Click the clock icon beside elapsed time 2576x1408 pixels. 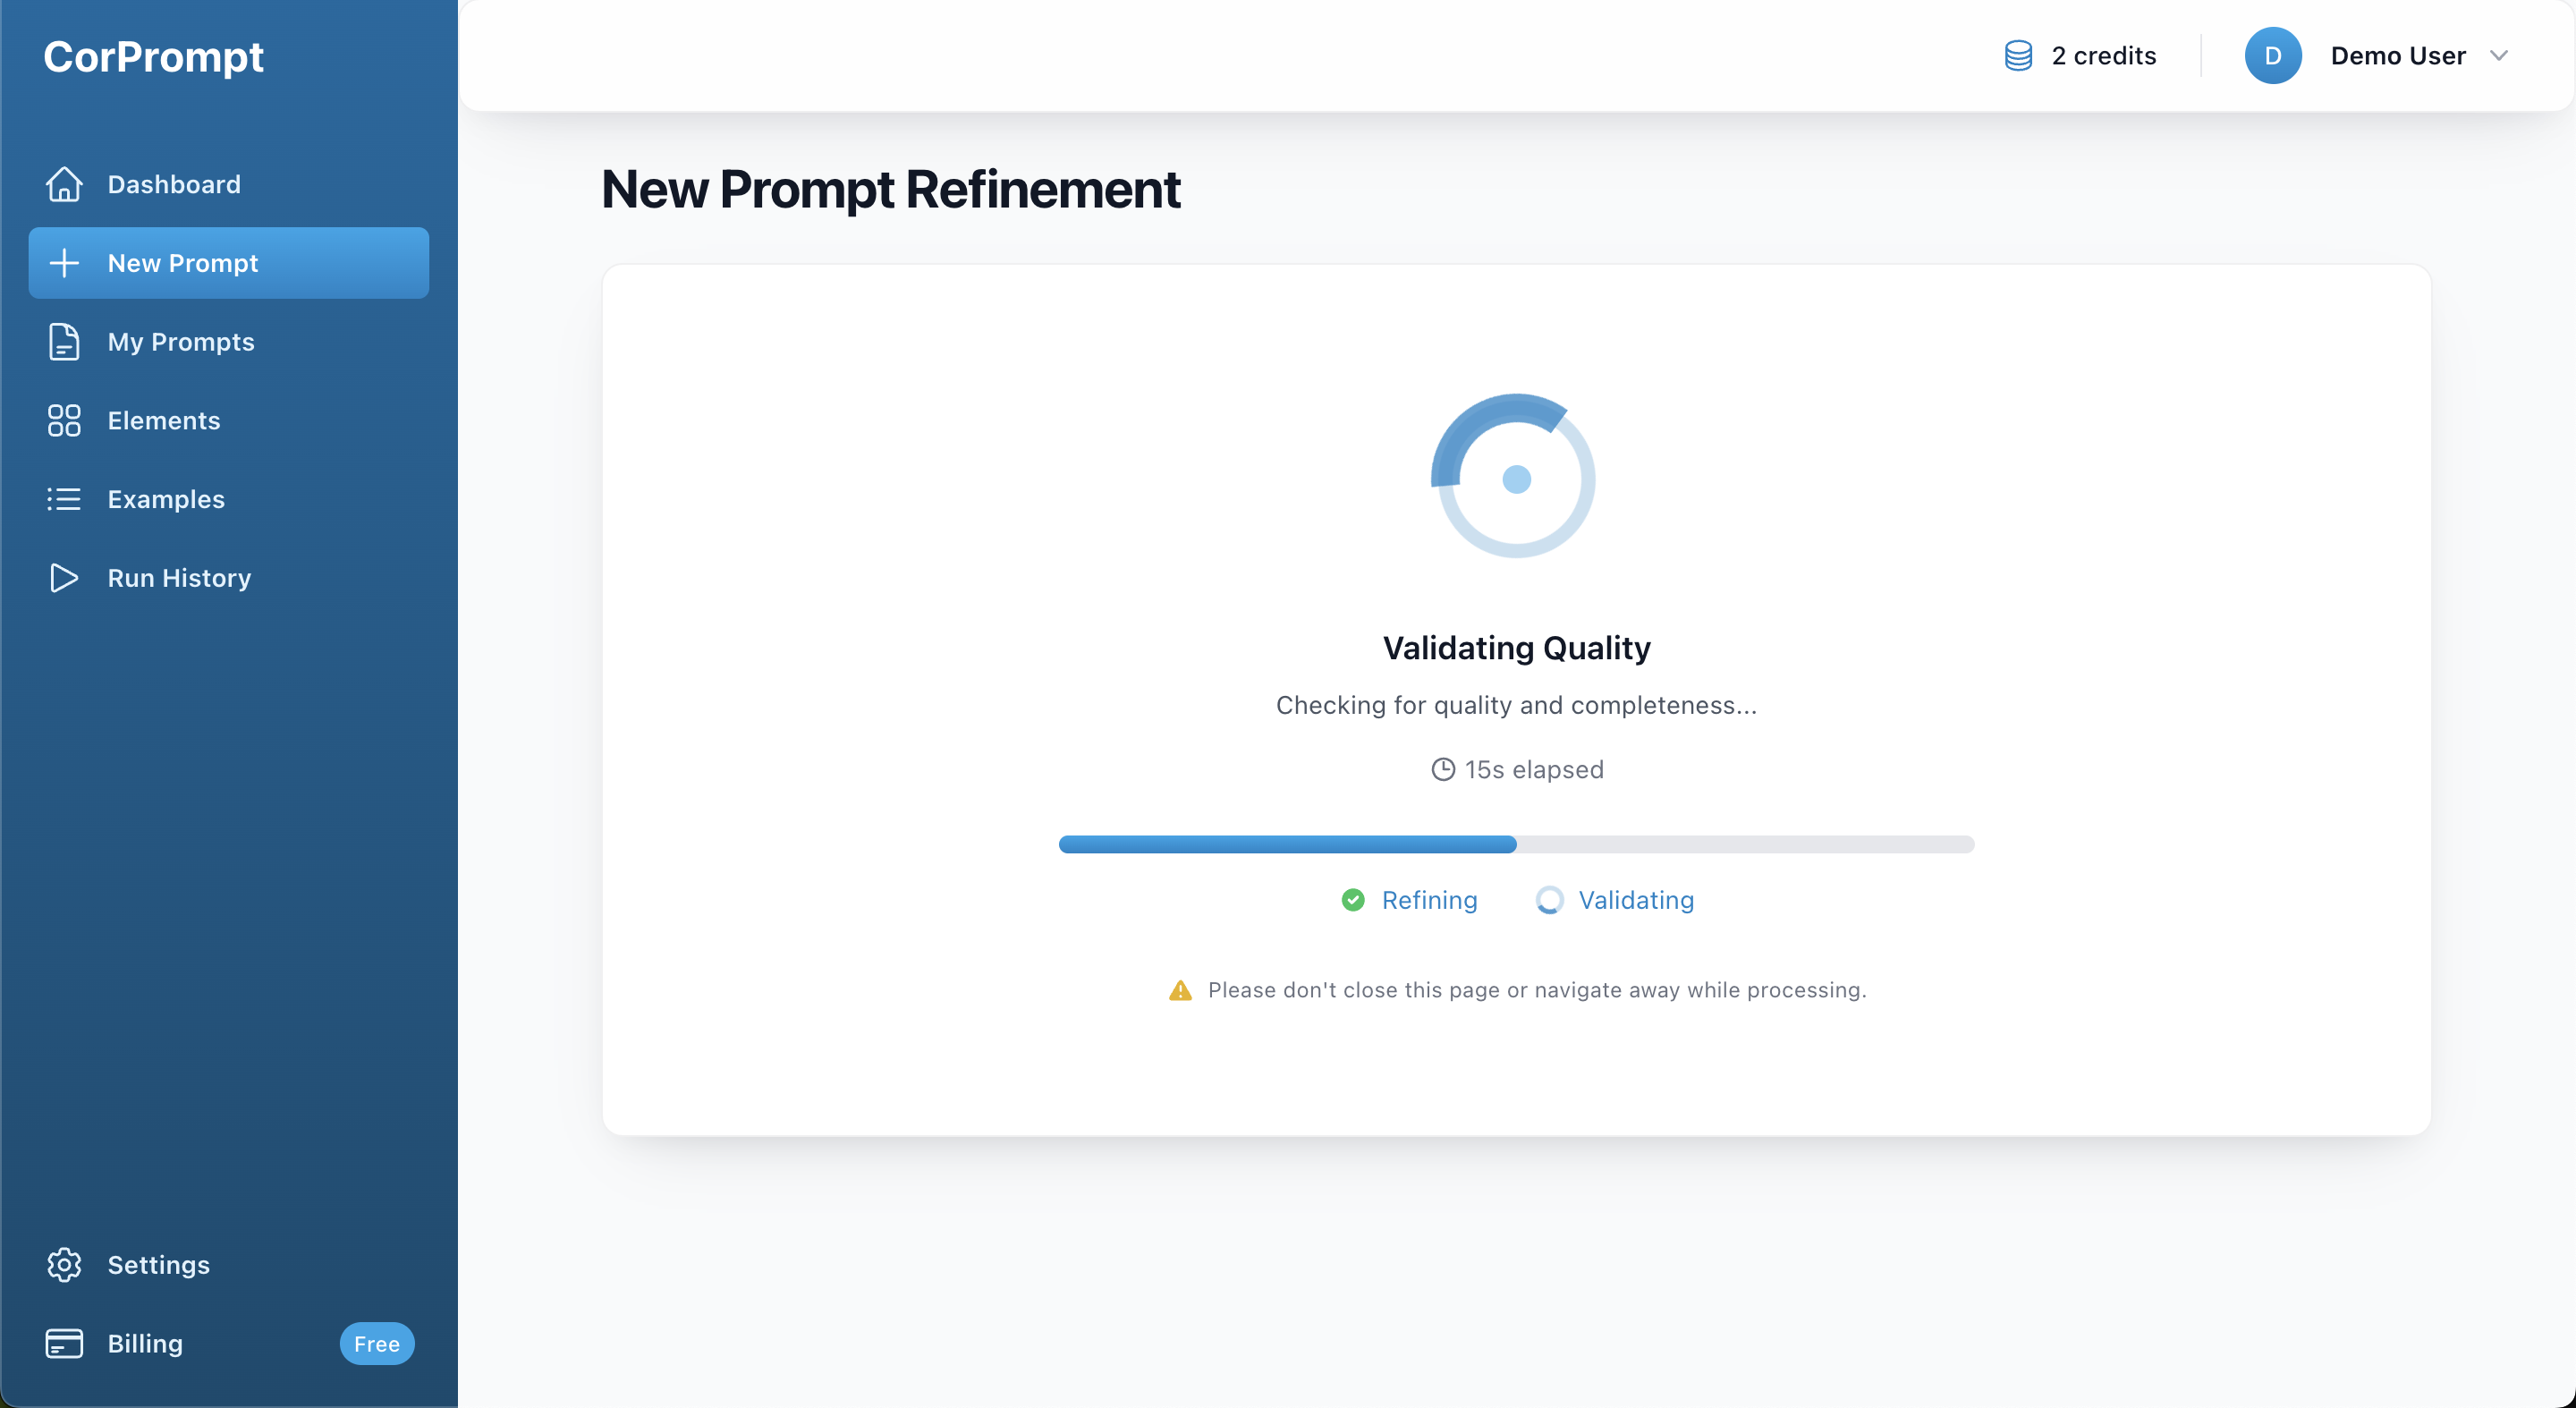[1443, 769]
